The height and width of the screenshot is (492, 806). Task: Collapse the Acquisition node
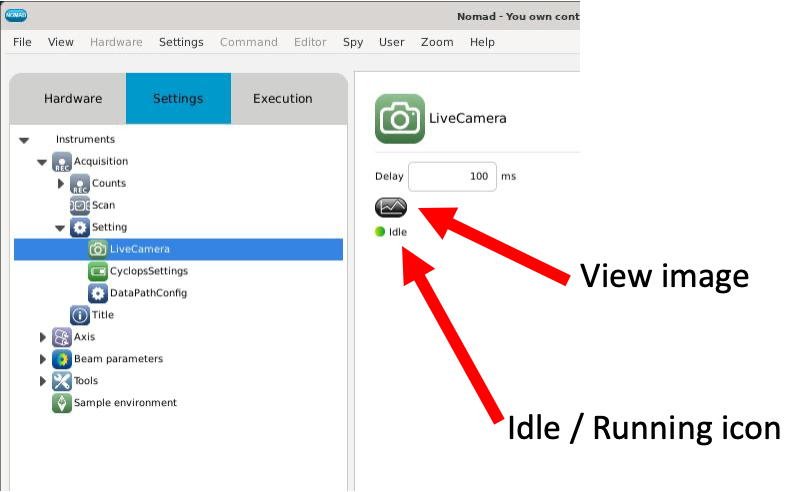coord(42,162)
